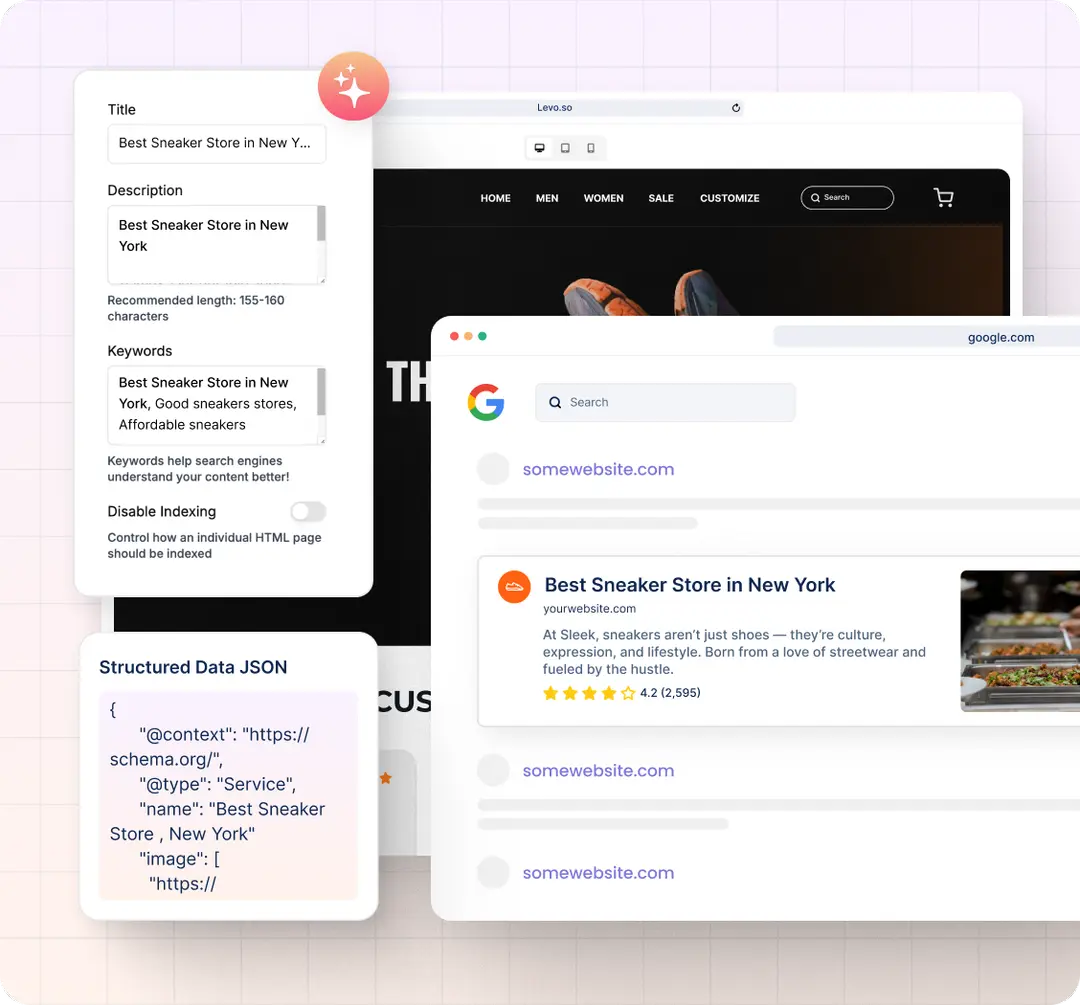
Task: Click the magnifier icon in Google search
Action: coord(554,402)
